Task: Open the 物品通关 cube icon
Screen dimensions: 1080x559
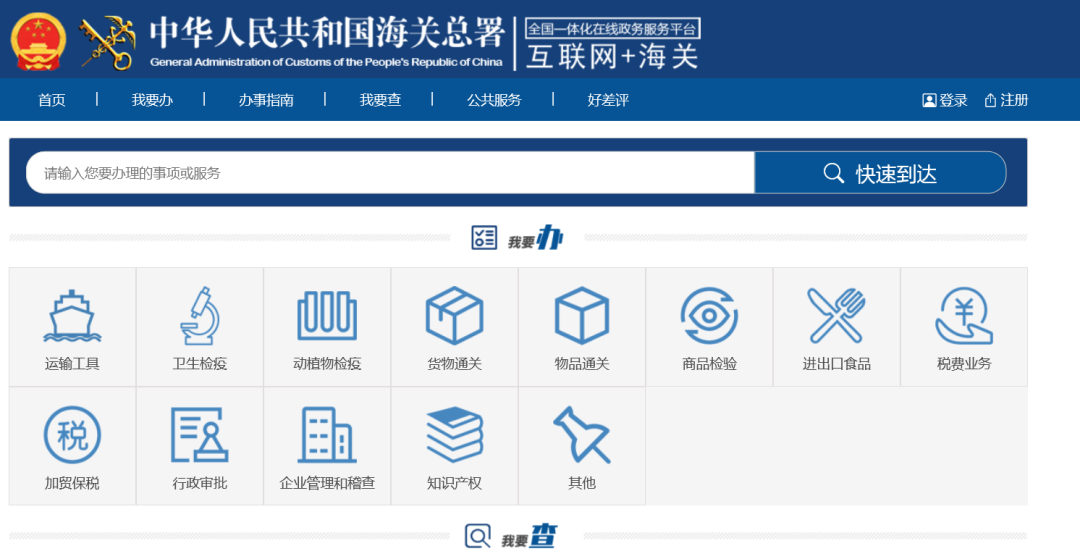Action: [x=582, y=316]
